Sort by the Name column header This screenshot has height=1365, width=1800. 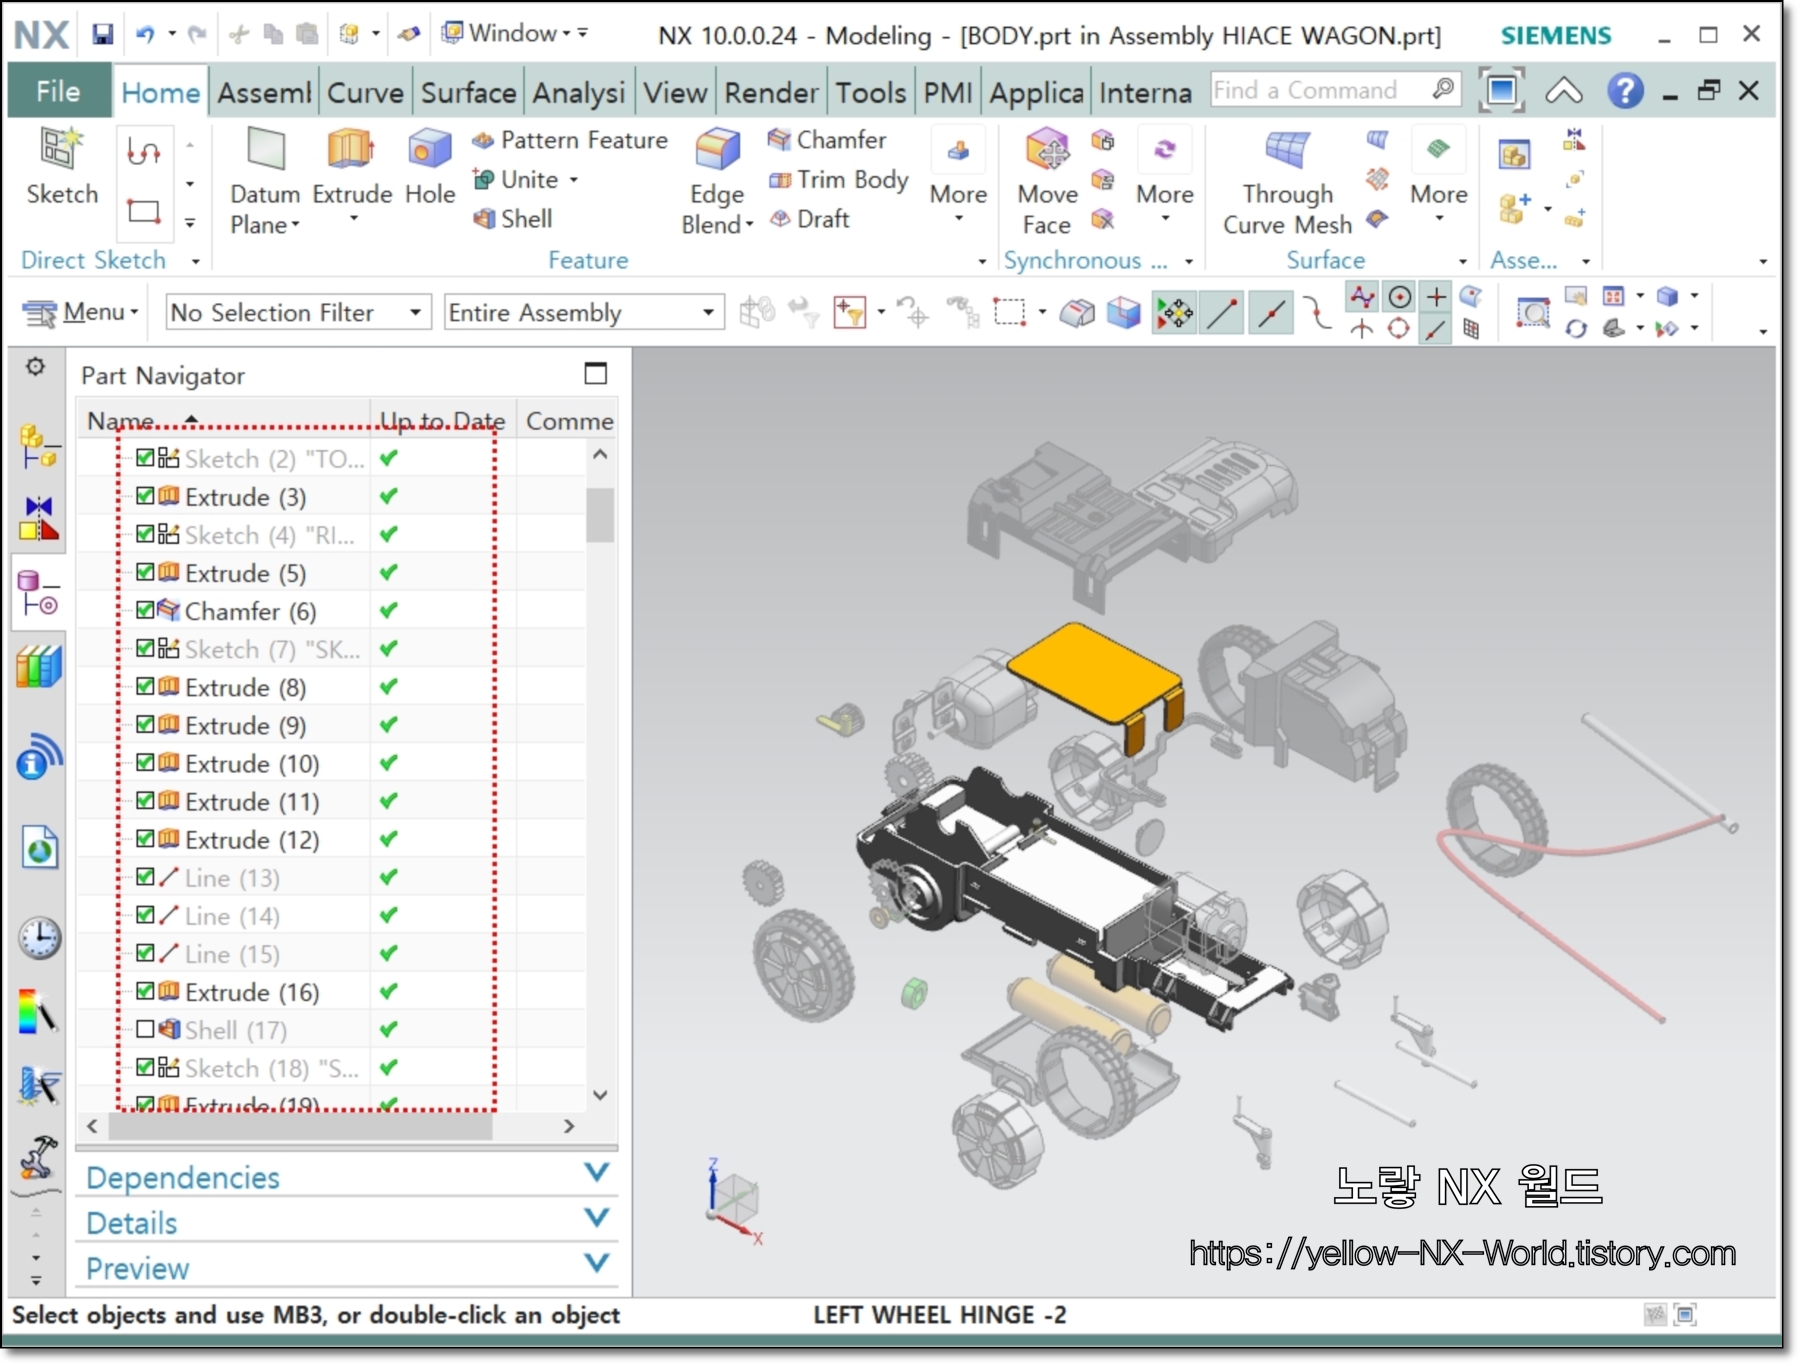[222, 420]
